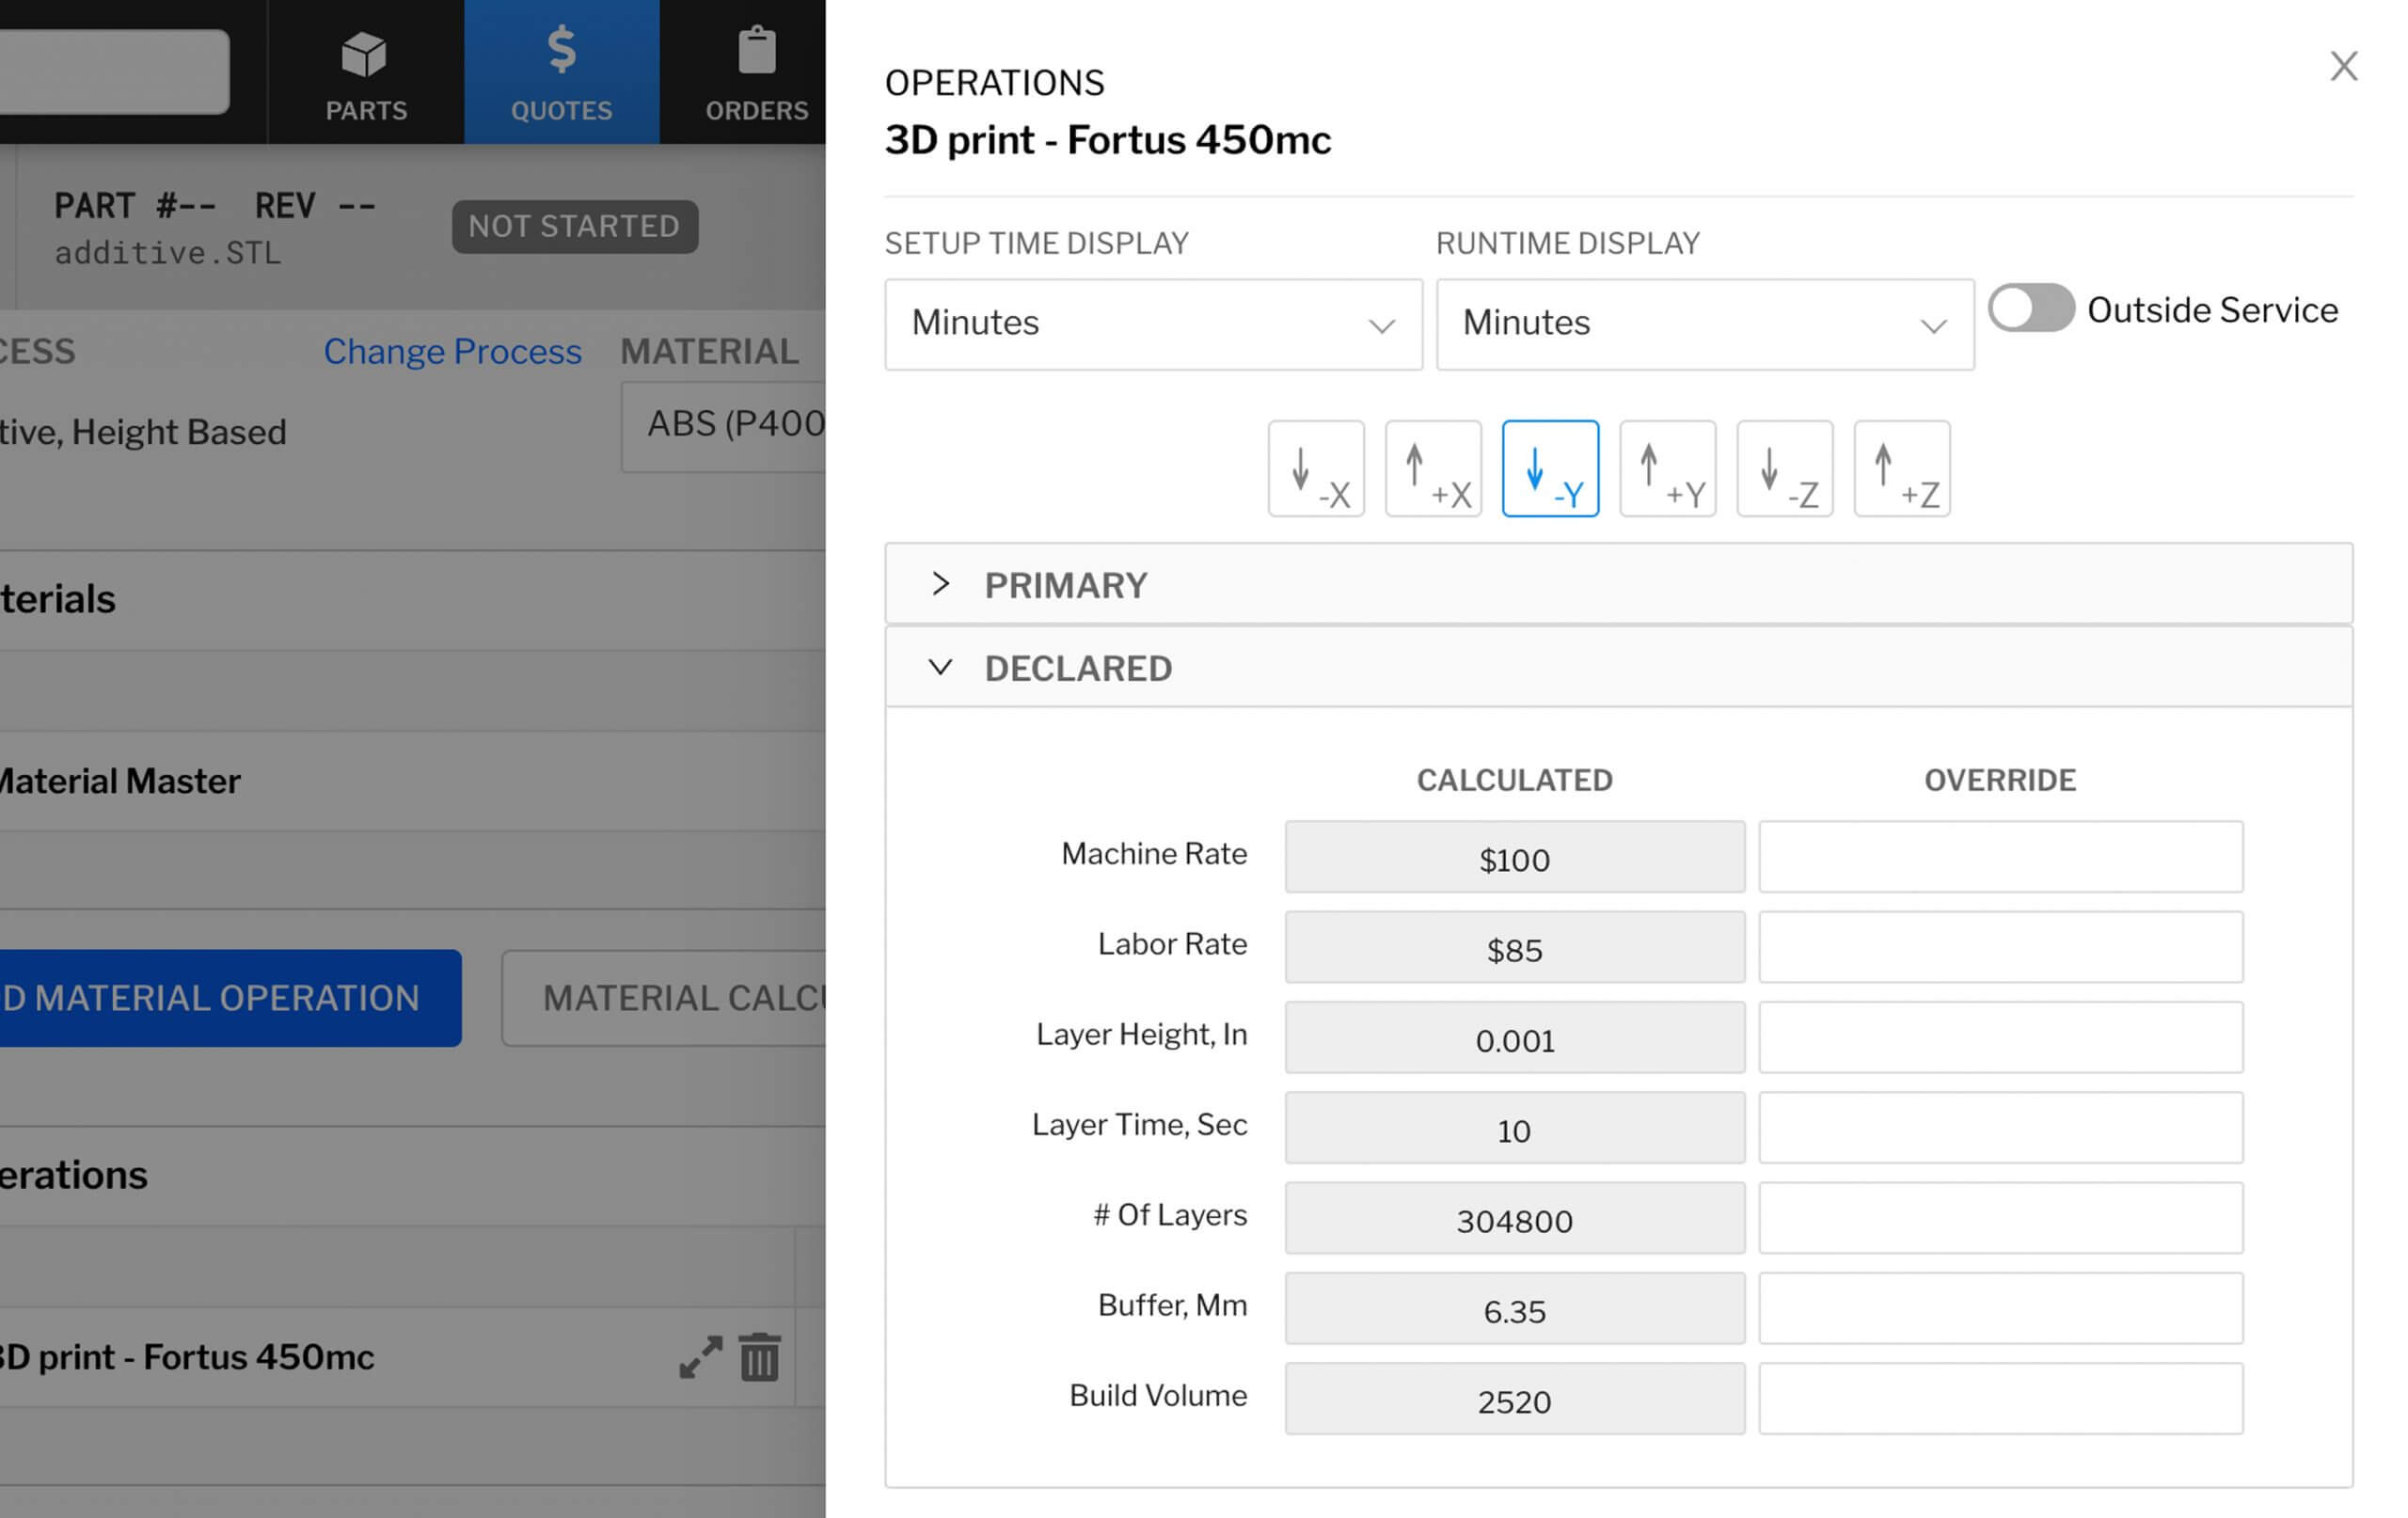Click the calculated Layer Time value 10
This screenshot has height=1518, width=2408.
(1514, 1127)
